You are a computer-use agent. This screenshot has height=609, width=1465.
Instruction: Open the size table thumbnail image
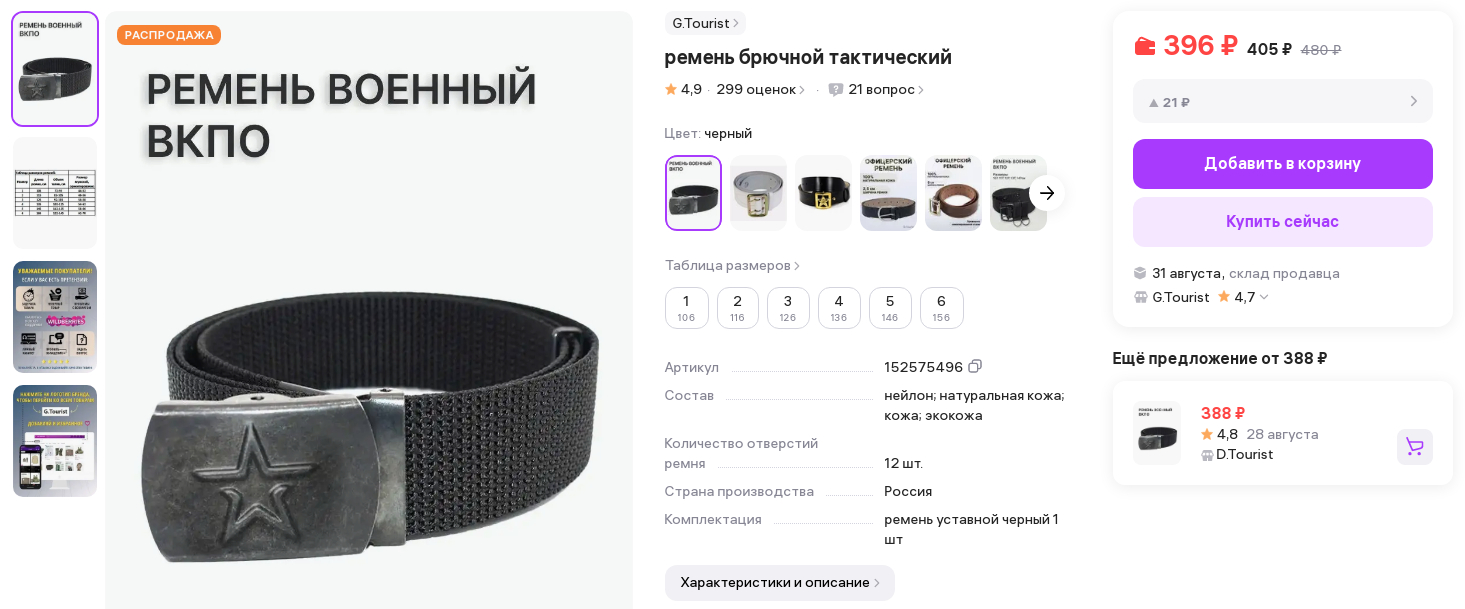(x=55, y=193)
